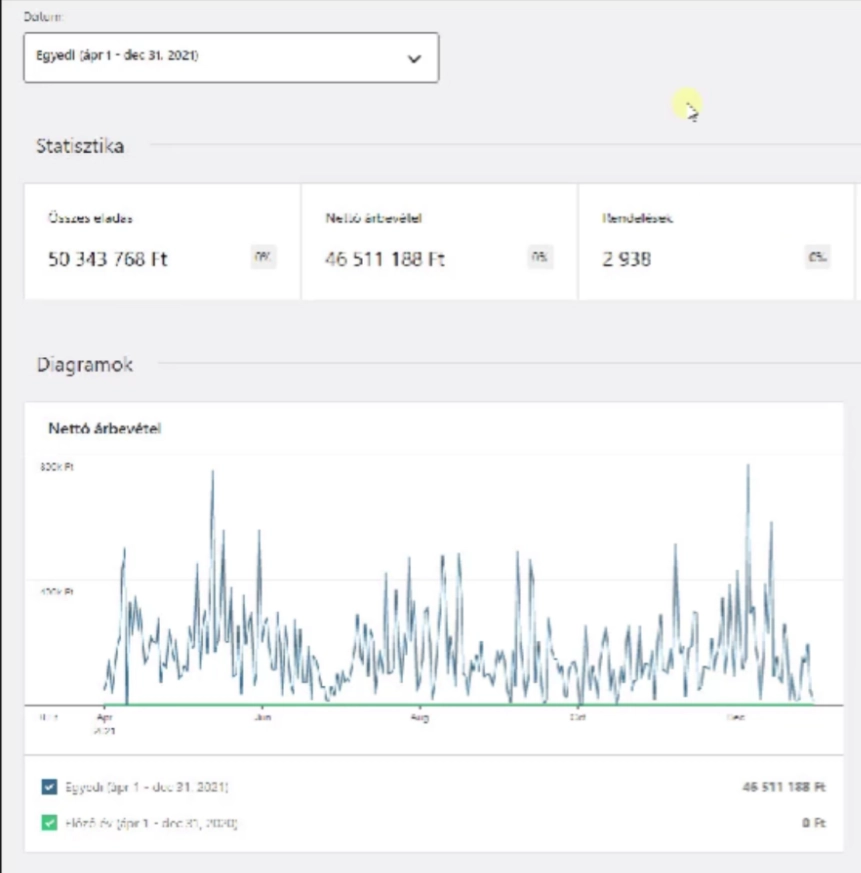Image resolution: width=861 pixels, height=873 pixels.
Task: Select the Nettó árbevétel stat card
Action: [x=438, y=241]
